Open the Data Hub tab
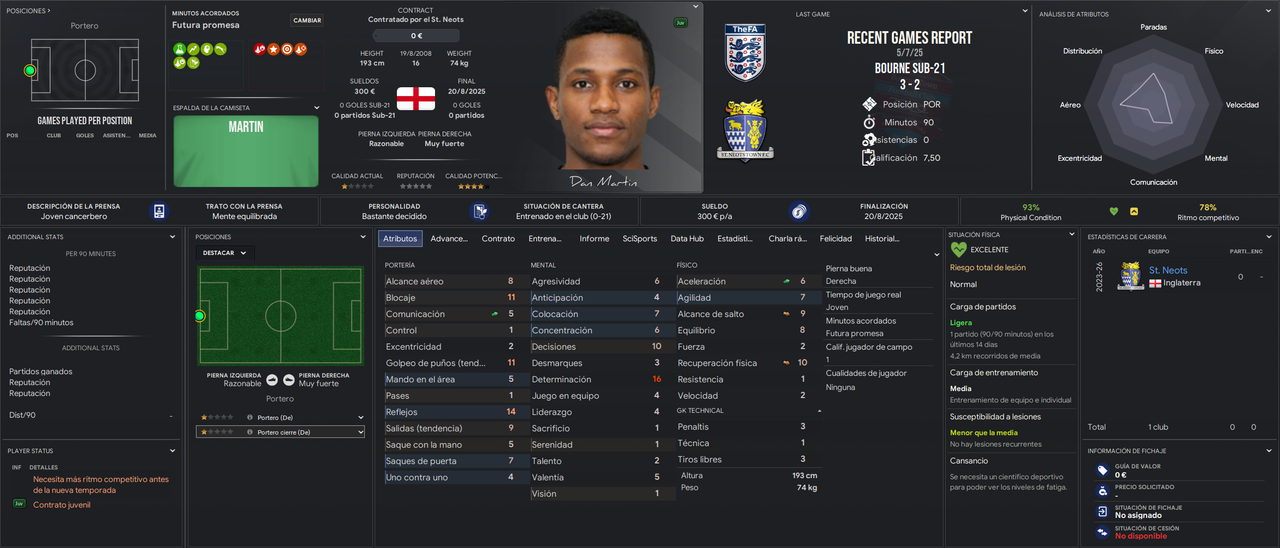This screenshot has width=1280, height=548. (x=687, y=239)
